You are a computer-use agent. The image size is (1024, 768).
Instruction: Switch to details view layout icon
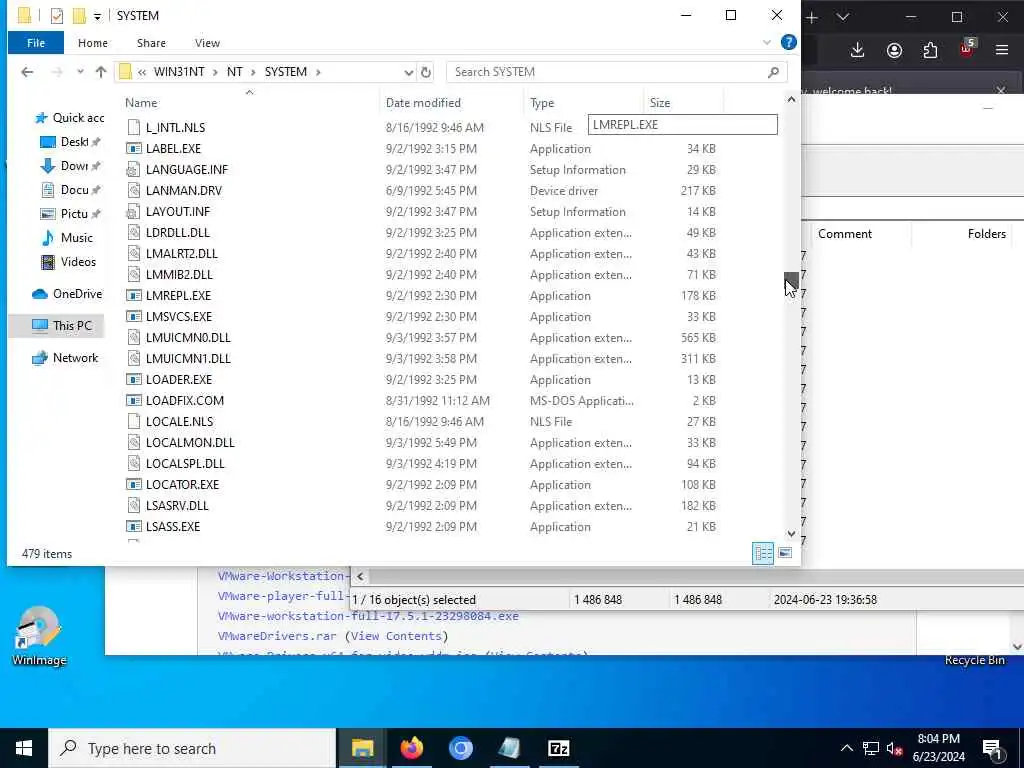click(x=763, y=553)
